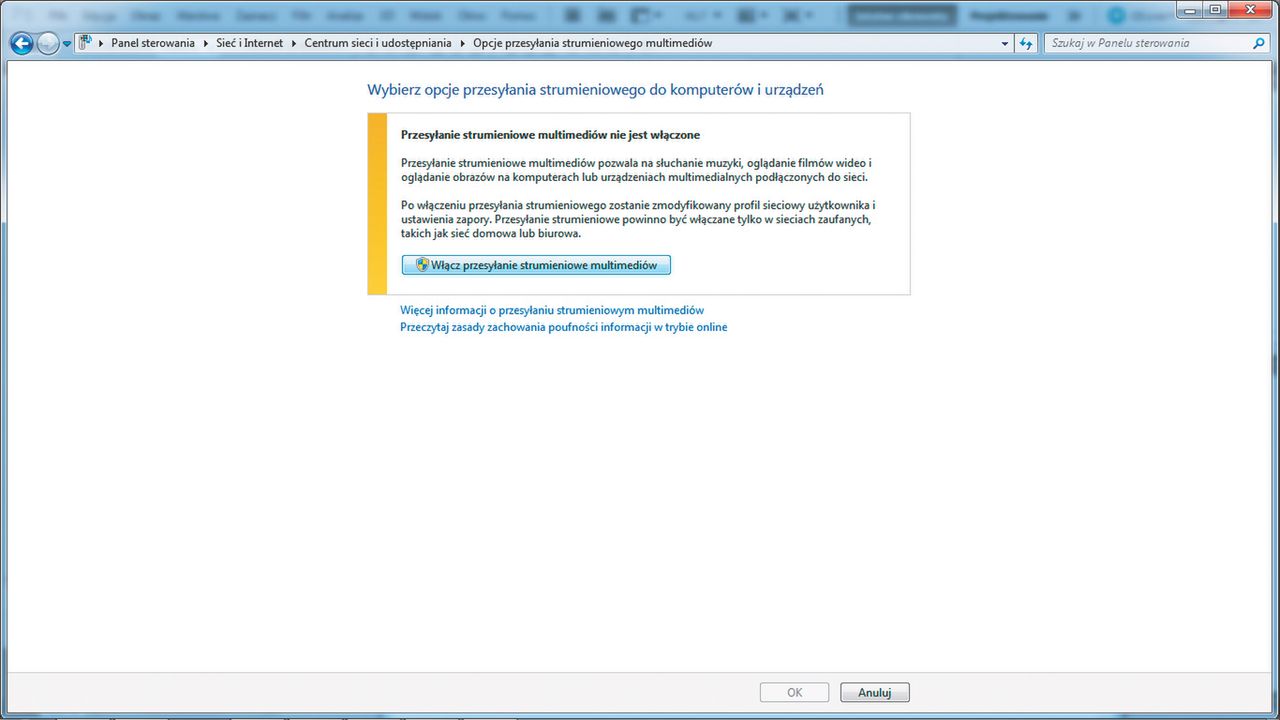The width and height of the screenshot is (1280, 720).
Task: Navigate to Panel sterowania breadcrumb
Action: pyautogui.click(x=153, y=44)
